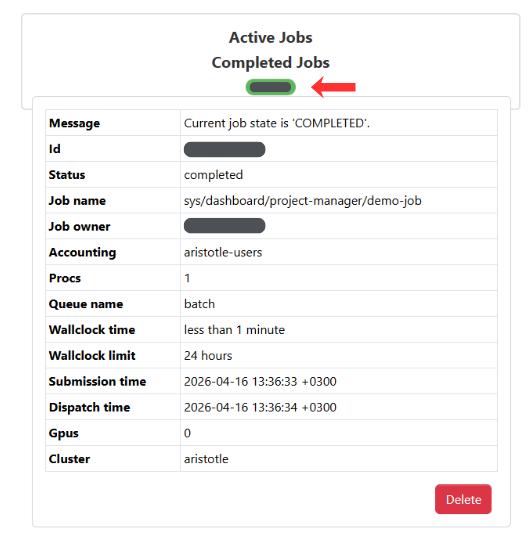This screenshot has height=547, width=530.
Task: Click the 'completed' status value
Action: [x=213, y=175]
